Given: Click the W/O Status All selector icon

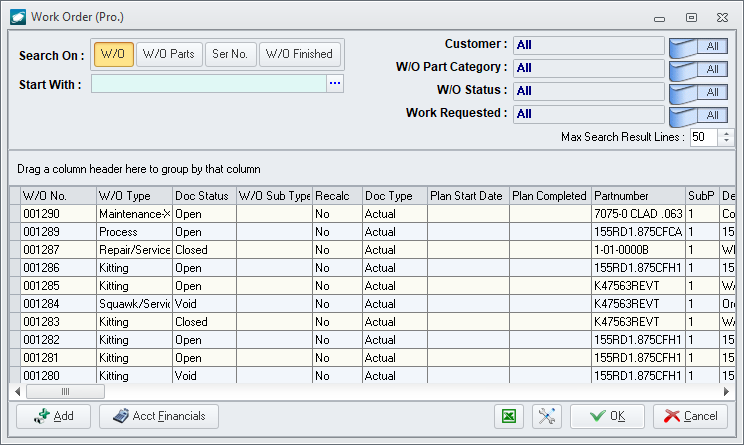Looking at the screenshot, I should (x=699, y=92).
